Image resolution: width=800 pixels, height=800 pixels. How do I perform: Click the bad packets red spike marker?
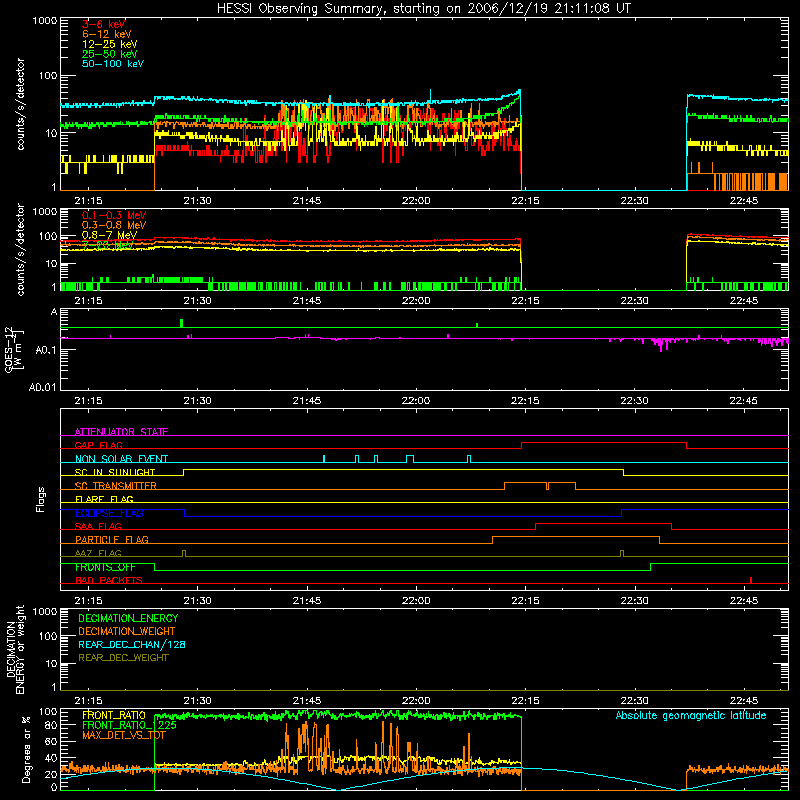[751, 580]
